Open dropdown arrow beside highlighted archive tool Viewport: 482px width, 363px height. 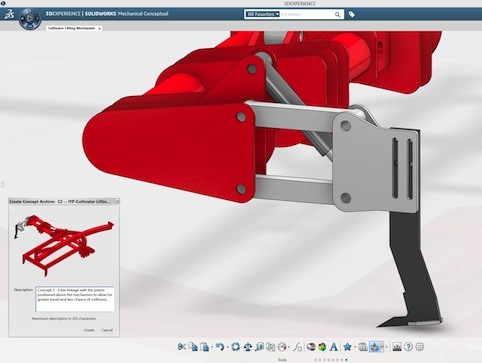click(382, 347)
